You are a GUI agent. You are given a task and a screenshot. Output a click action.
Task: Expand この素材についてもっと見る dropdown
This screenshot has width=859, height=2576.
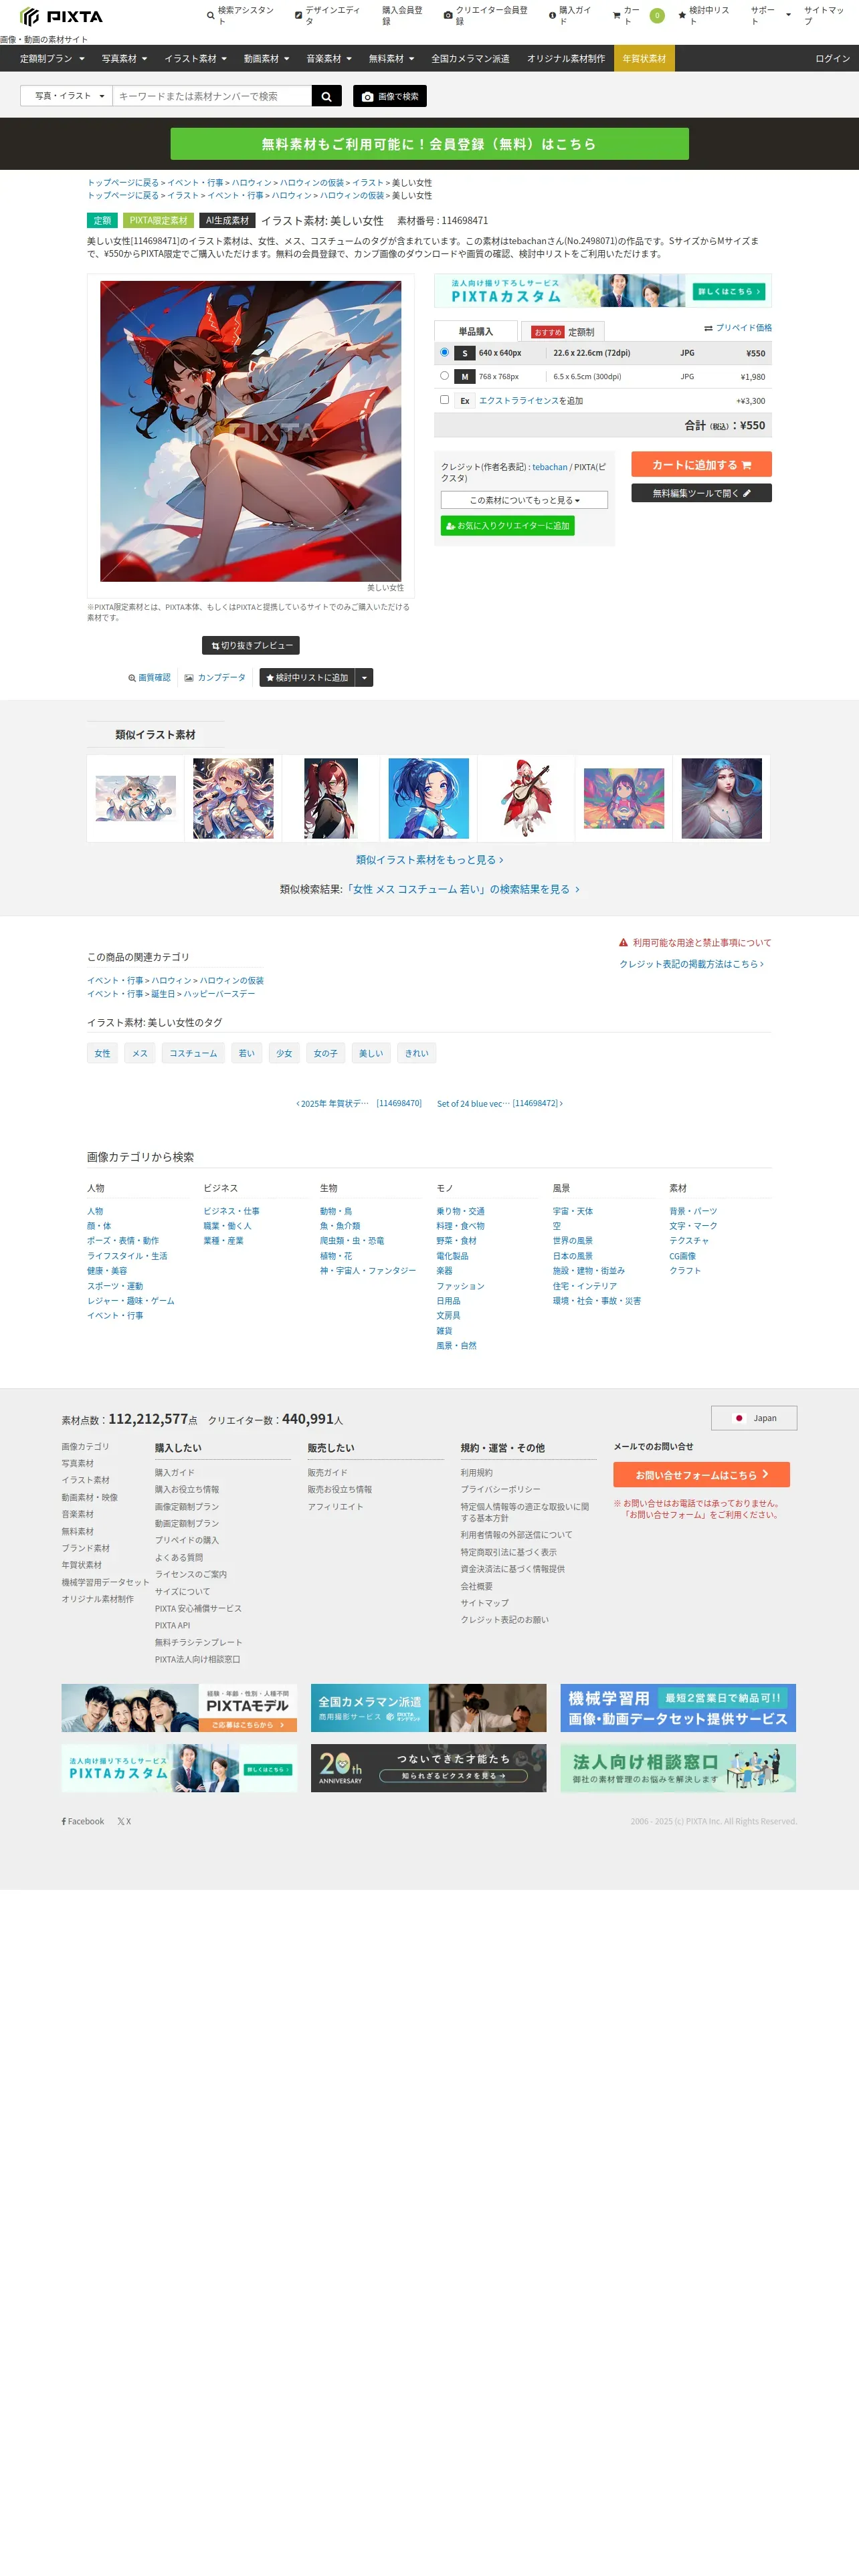(524, 500)
